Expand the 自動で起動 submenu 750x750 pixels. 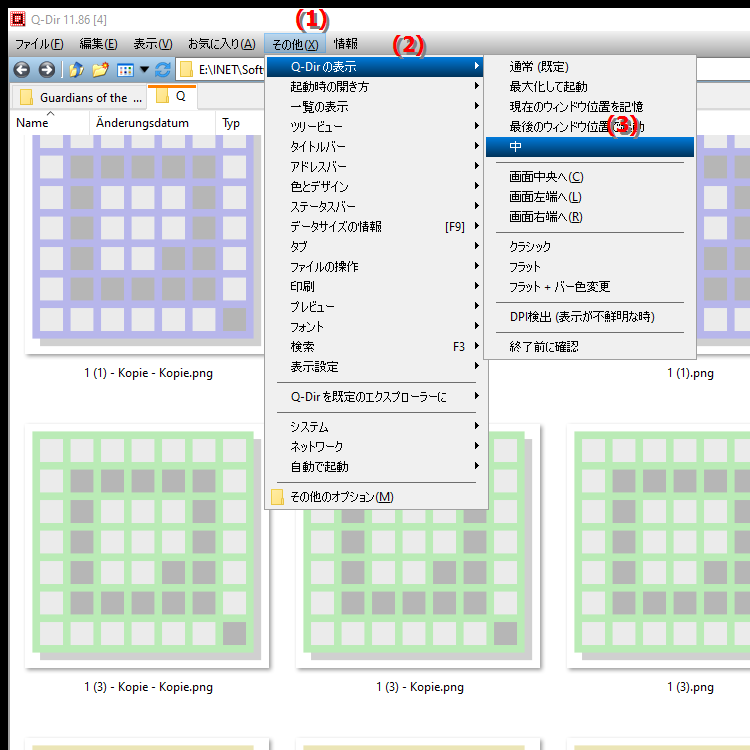(375, 467)
